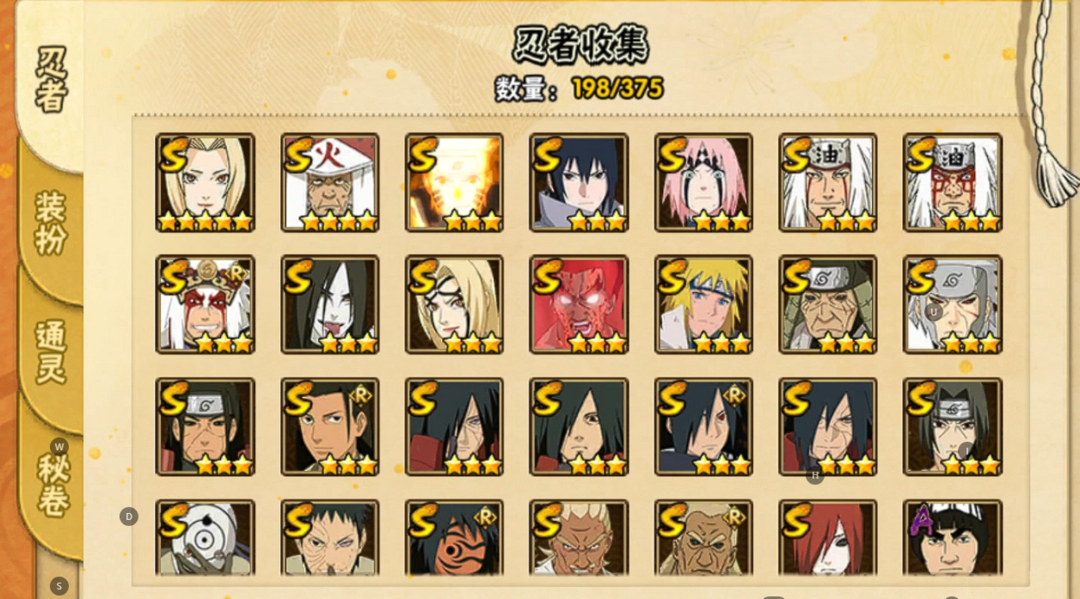
Task: Select the white spiral-mask Obito card
Action: coord(205,538)
